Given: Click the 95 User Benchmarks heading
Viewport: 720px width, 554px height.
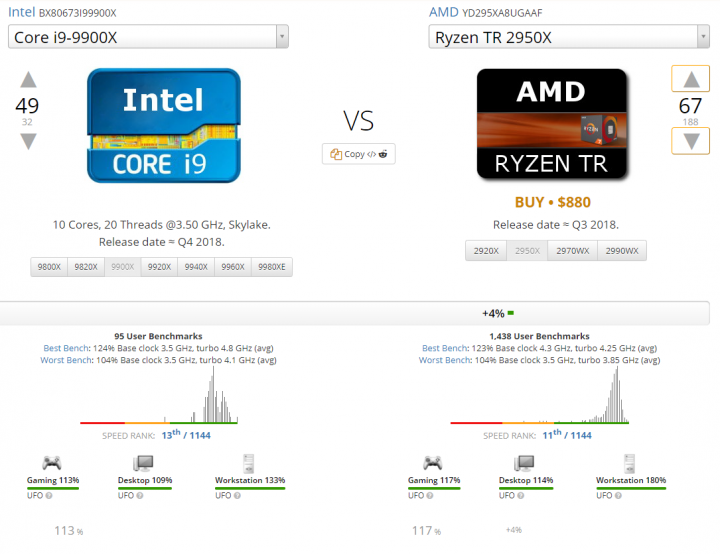Looking at the screenshot, I should (158, 336).
